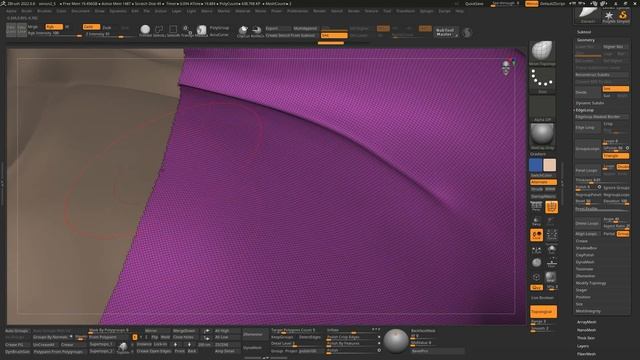The width and height of the screenshot is (640, 360).
Task: Open the Brush menu
Action: (x=27, y=11)
